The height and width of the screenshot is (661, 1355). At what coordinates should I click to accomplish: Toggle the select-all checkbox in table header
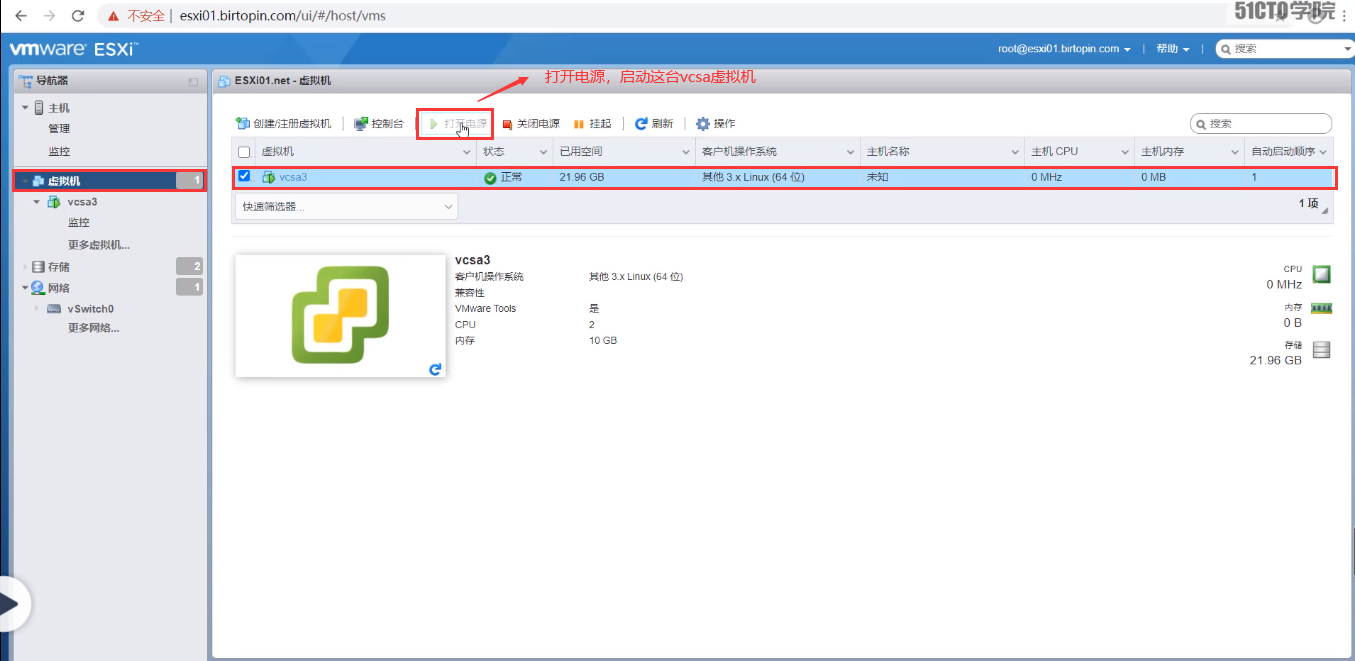[244, 152]
